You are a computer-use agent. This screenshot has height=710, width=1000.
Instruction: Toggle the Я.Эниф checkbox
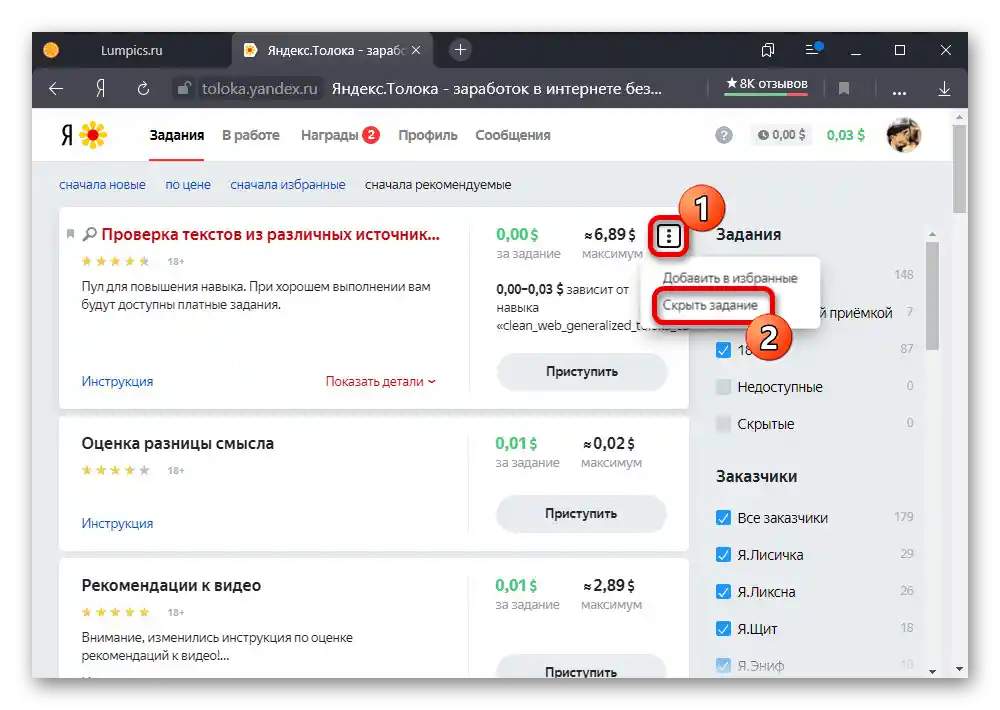pyautogui.click(x=723, y=665)
